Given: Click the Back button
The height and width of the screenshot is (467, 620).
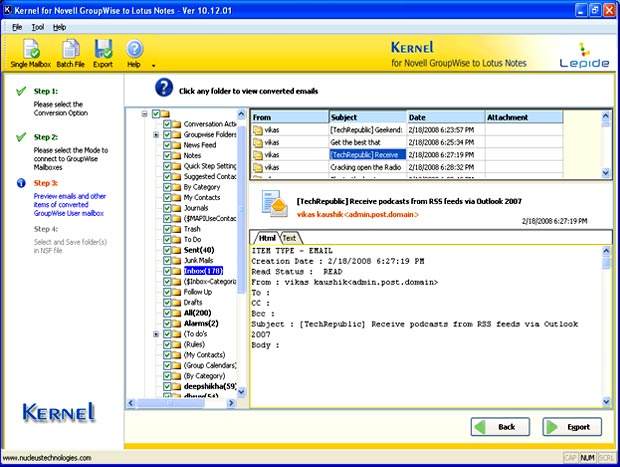Looking at the screenshot, I should (500, 427).
